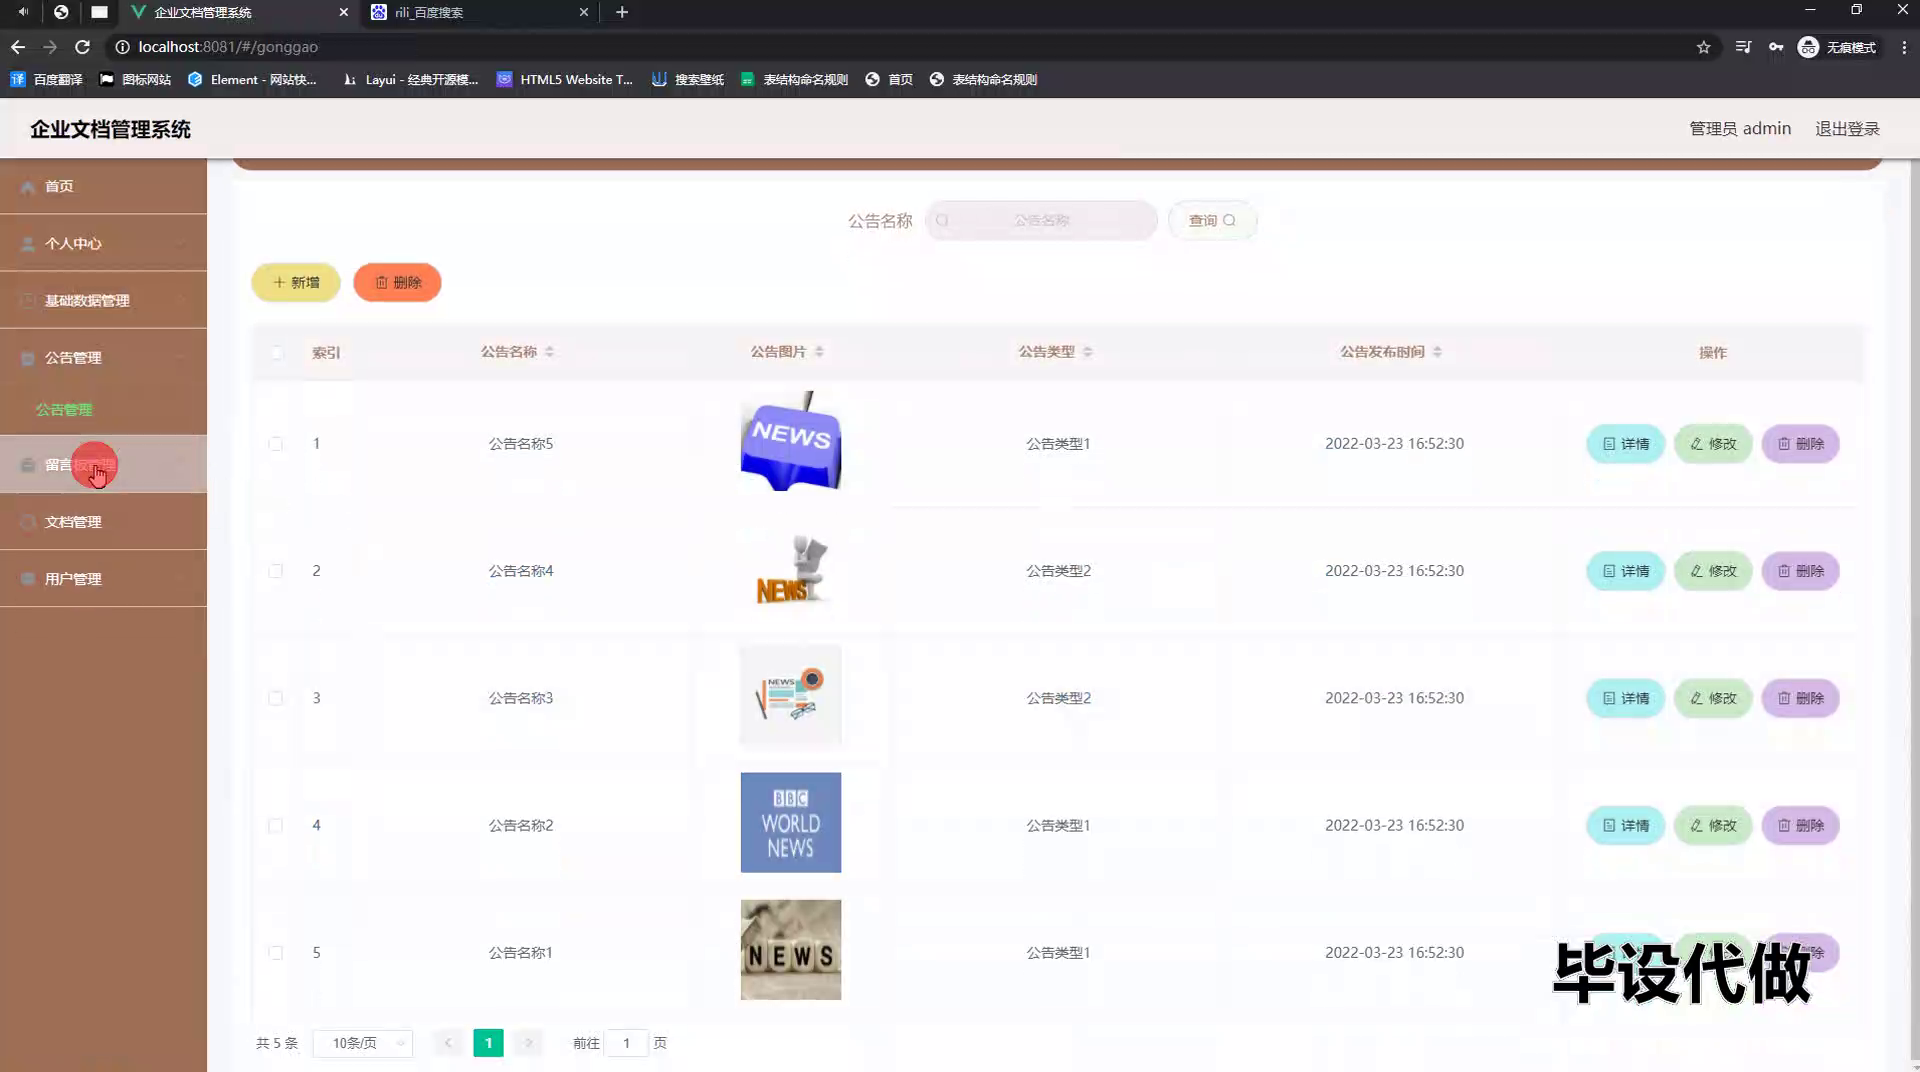Click 删除 for 公告名称3 row
1920x1072 pixels.
1800,698
